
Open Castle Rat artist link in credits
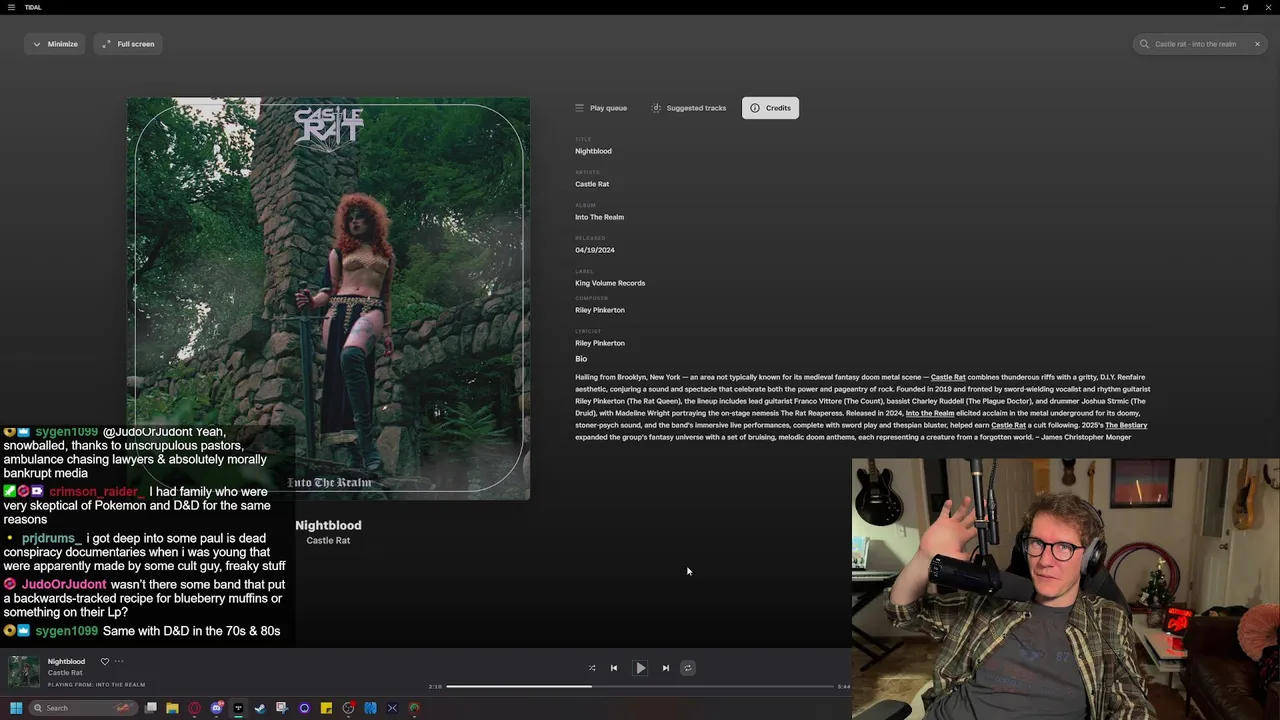(x=592, y=184)
